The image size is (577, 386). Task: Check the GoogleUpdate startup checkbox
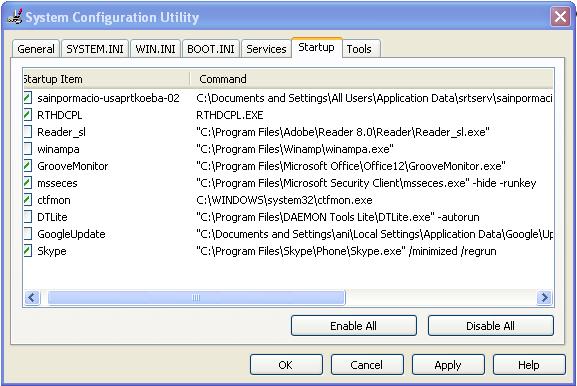[28, 234]
